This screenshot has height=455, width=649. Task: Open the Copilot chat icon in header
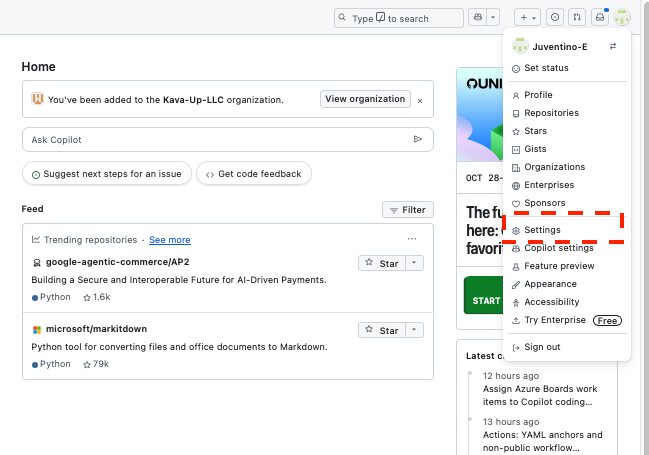[477, 18]
